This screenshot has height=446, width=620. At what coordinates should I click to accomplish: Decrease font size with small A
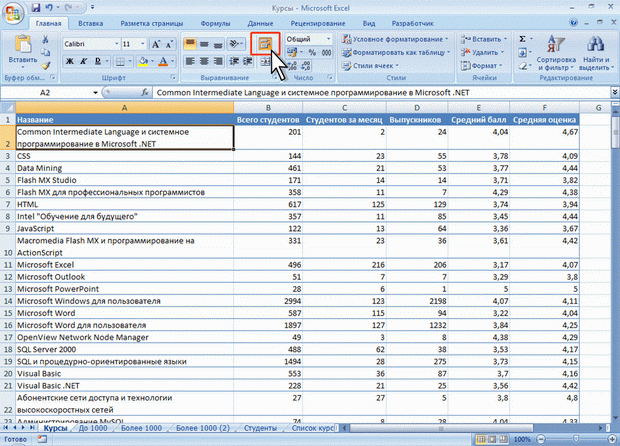point(169,44)
